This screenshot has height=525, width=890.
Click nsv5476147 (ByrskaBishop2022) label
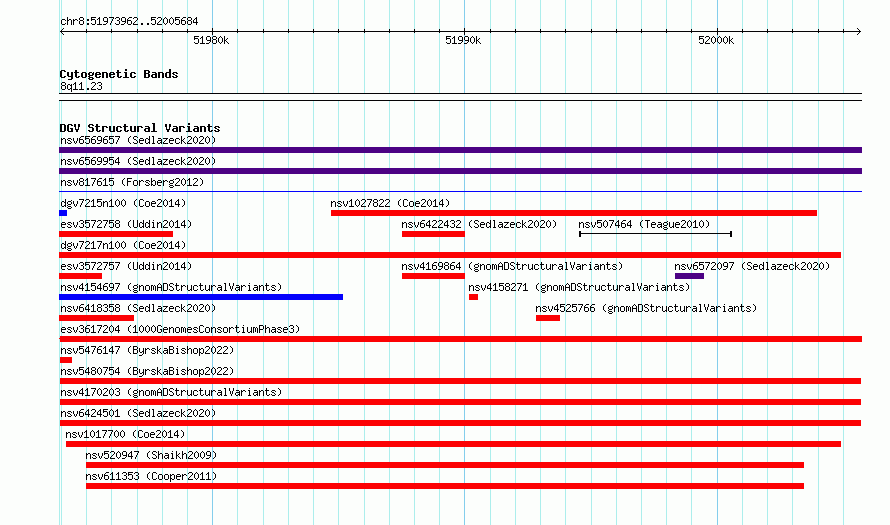click(147, 350)
